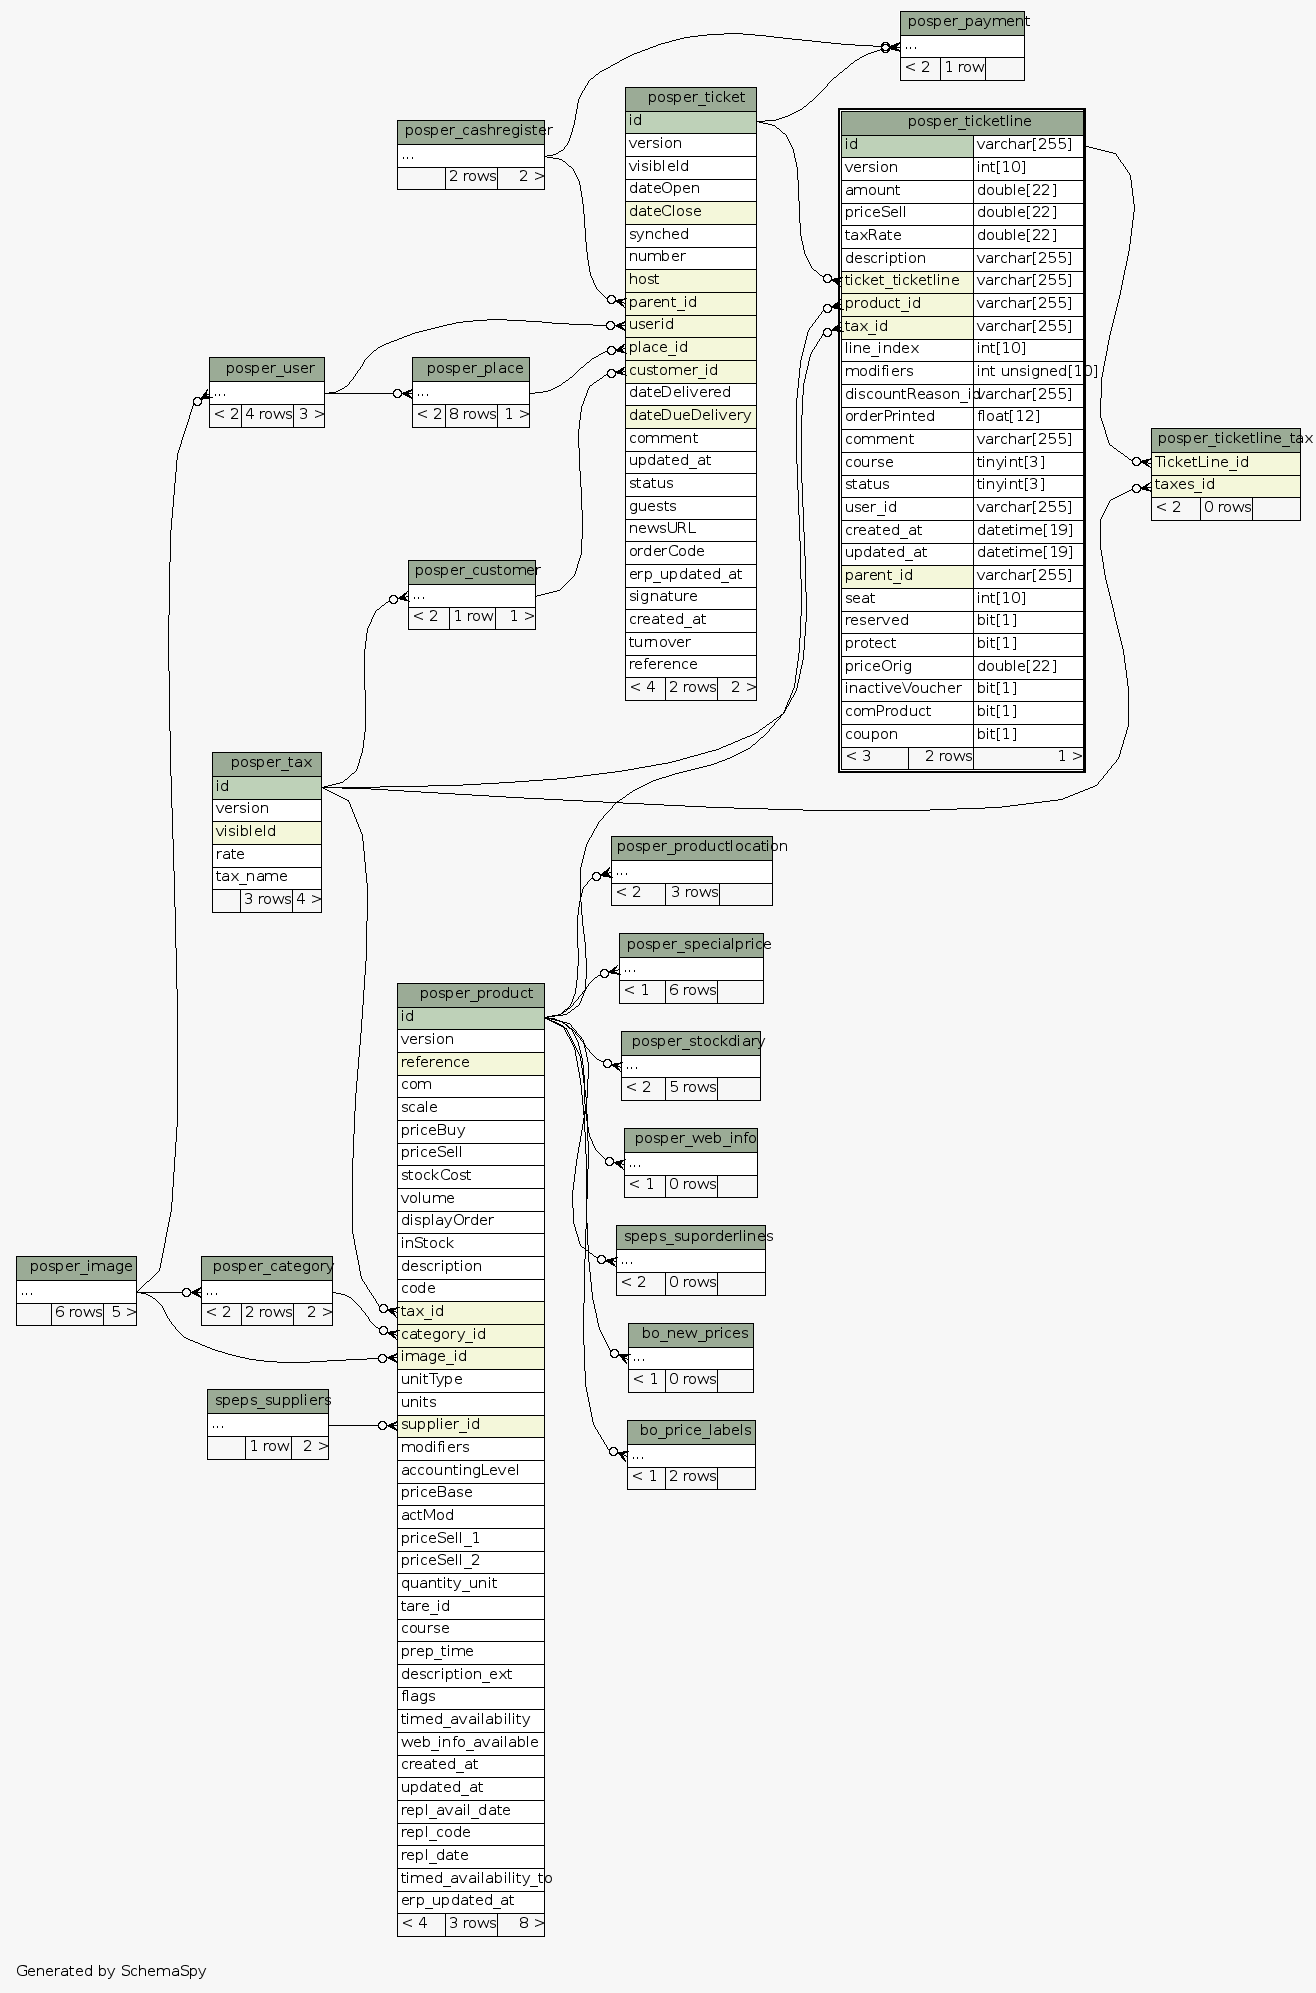Open the posper_ticketline_tax table header
Viewport: 1316px width, 1993px height.
pyautogui.click(x=1225, y=439)
